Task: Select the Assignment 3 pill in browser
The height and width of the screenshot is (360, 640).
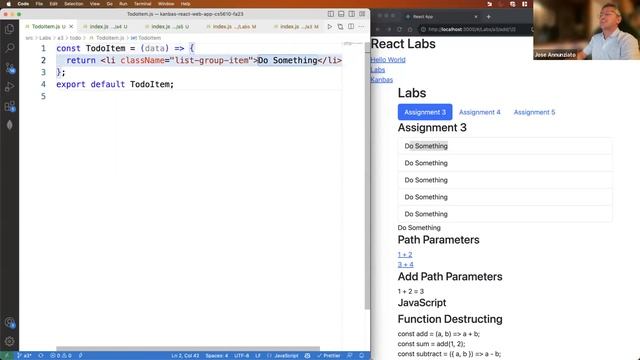Action: [x=425, y=112]
